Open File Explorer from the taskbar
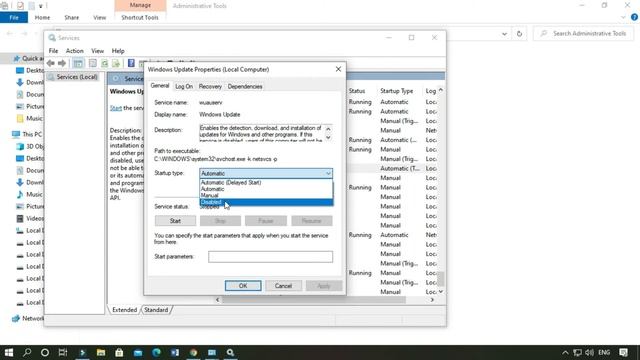The image size is (640, 360). tap(101, 352)
